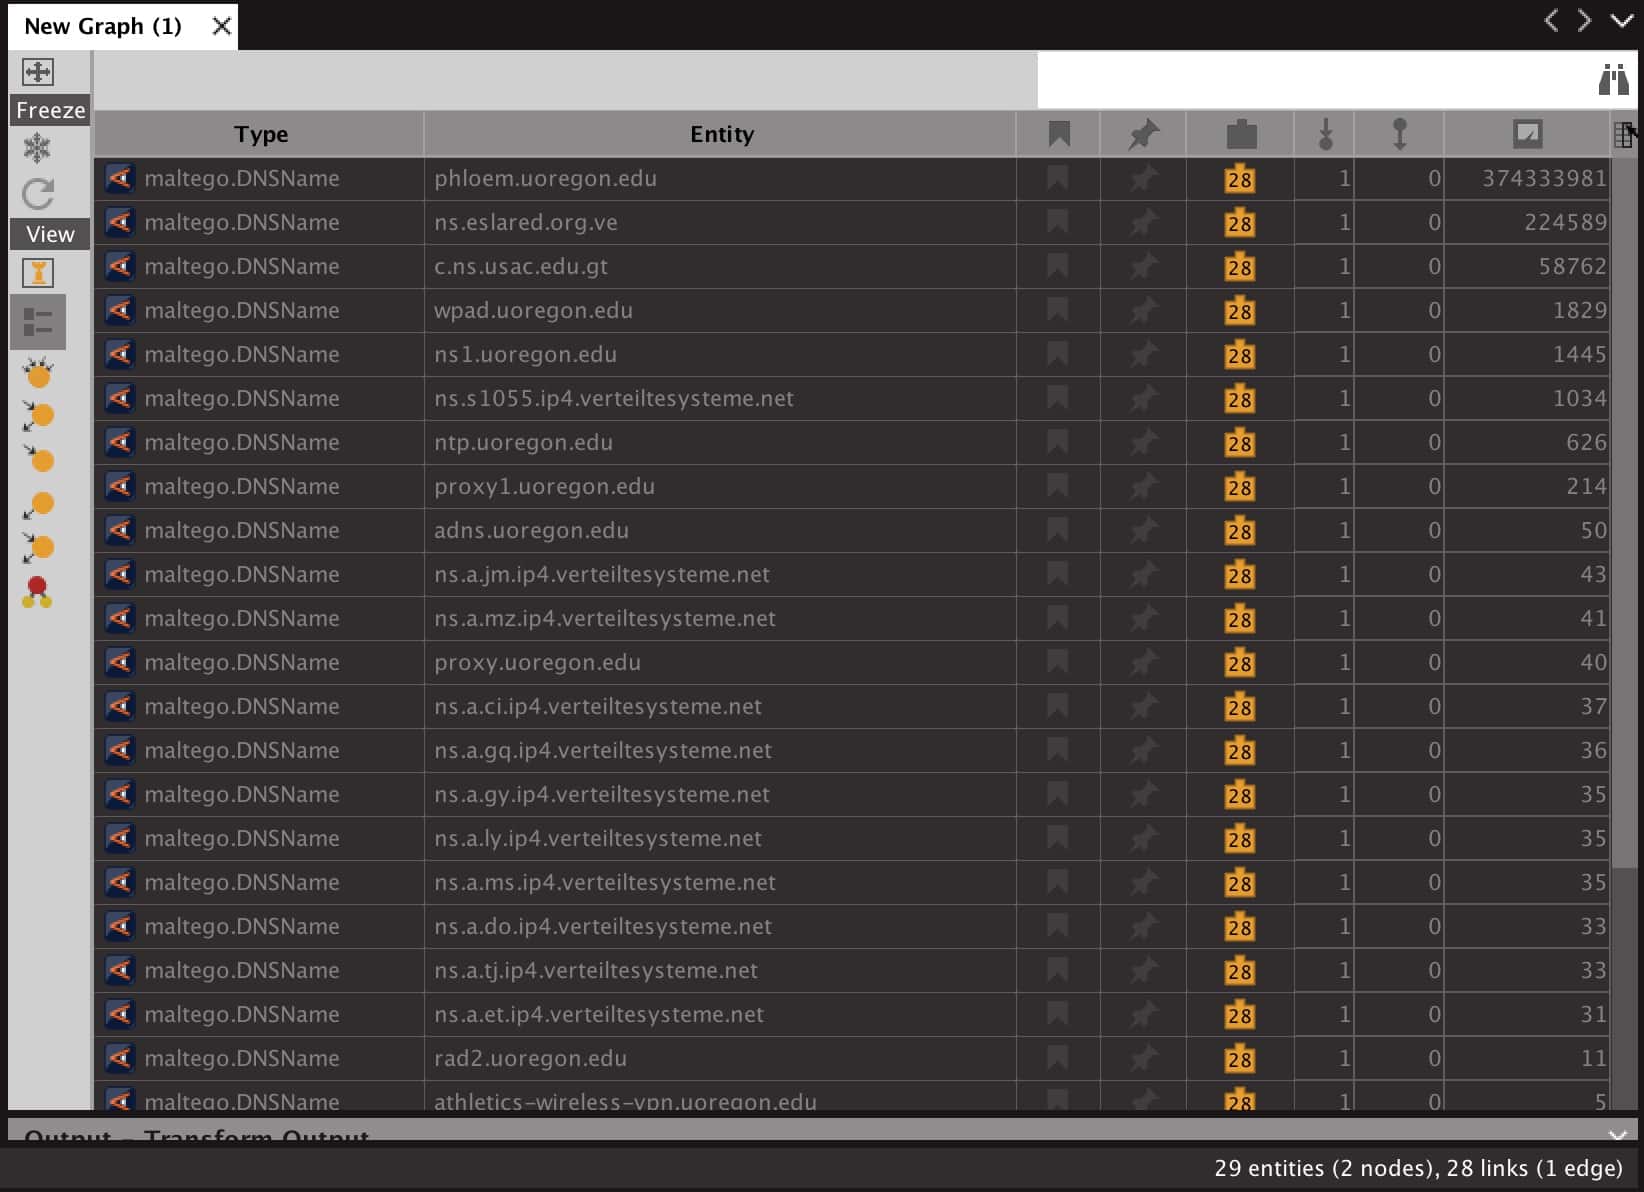Click the entities and links status bar text
Image resolution: width=1644 pixels, height=1192 pixels.
[1418, 1168]
